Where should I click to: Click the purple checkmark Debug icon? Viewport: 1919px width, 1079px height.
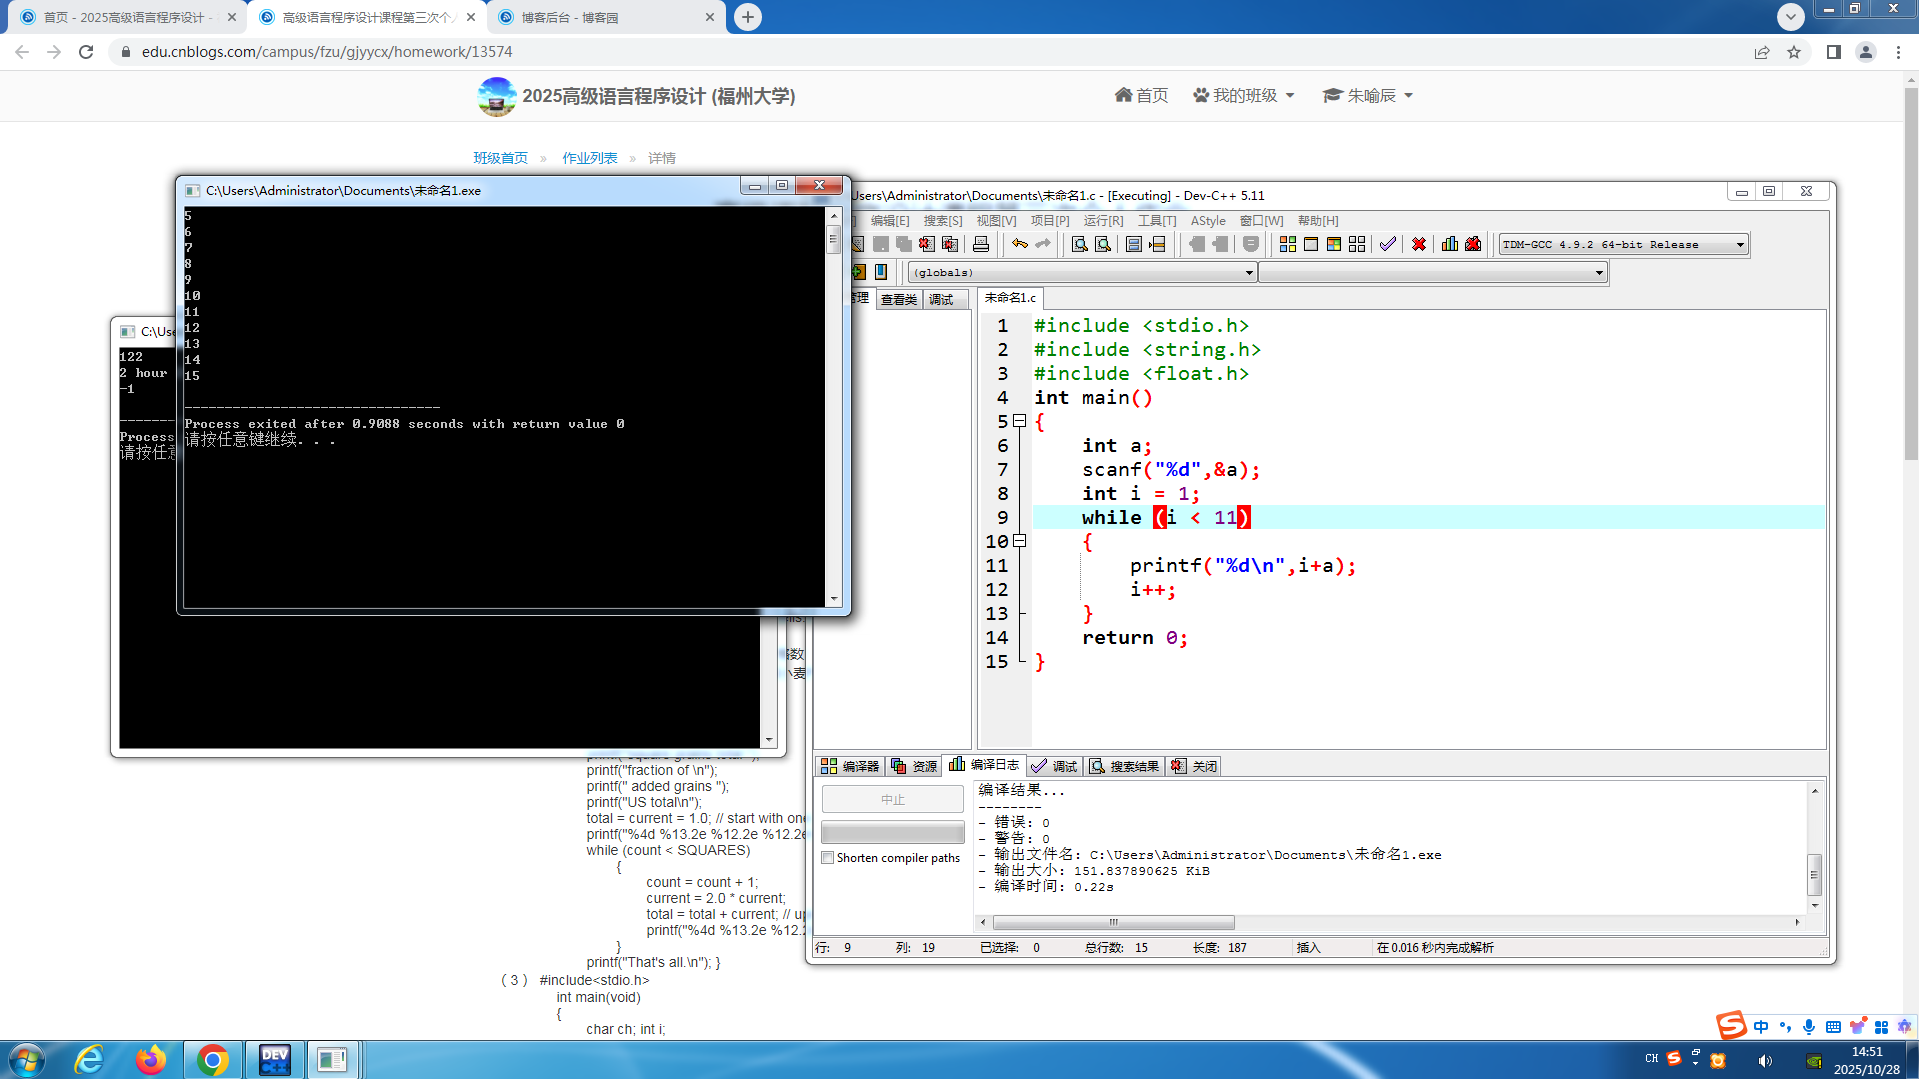(x=1388, y=244)
